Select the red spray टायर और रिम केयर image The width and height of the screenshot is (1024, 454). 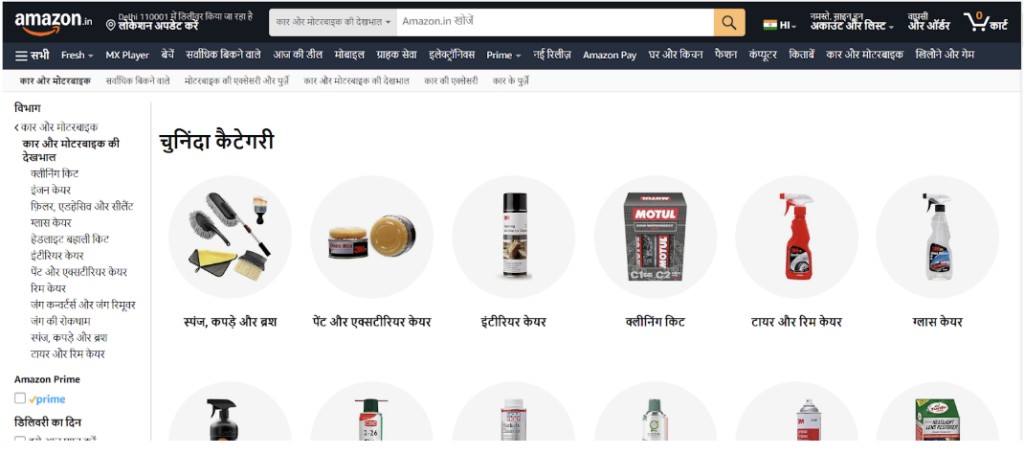(x=796, y=236)
